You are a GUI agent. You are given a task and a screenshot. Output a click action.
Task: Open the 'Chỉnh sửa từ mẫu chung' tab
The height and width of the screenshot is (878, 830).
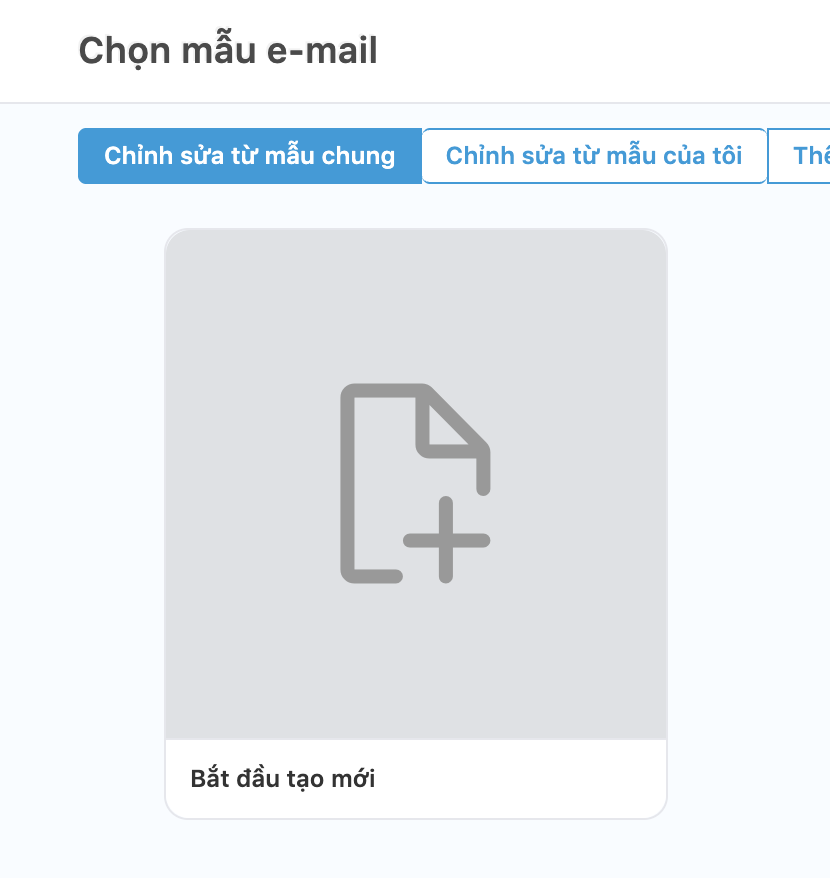(250, 156)
